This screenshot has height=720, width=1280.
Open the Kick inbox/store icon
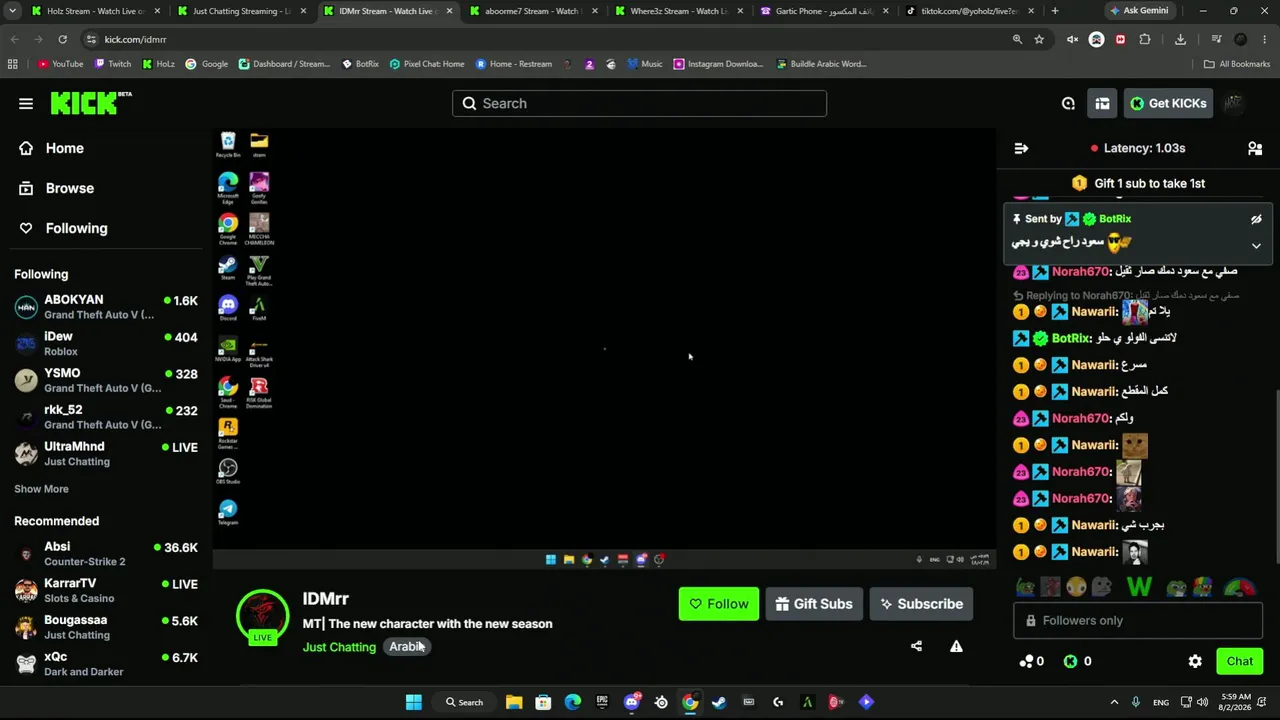click(x=1102, y=104)
